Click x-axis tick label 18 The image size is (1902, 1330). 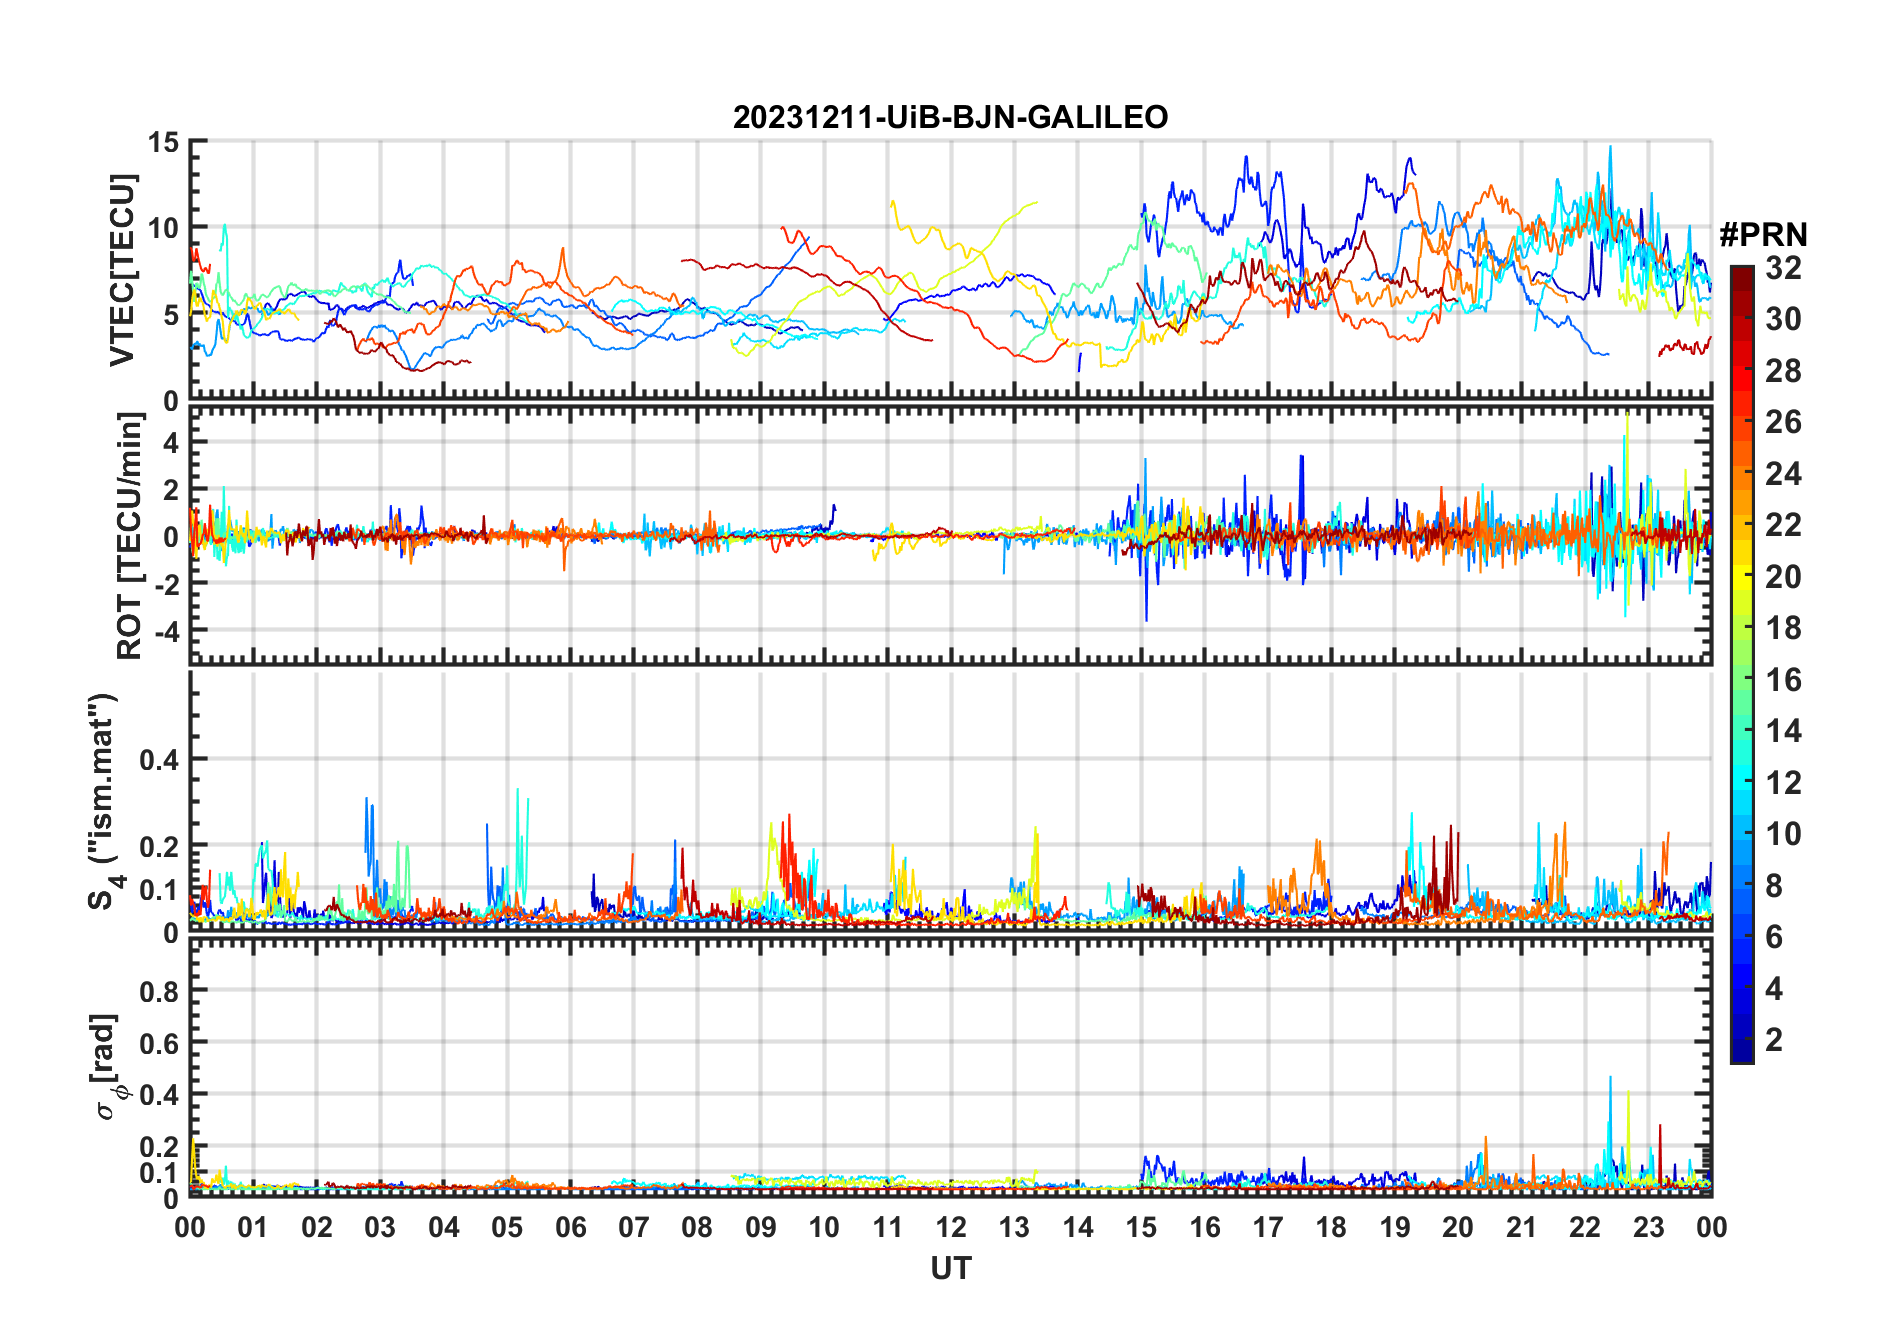point(1331,1227)
